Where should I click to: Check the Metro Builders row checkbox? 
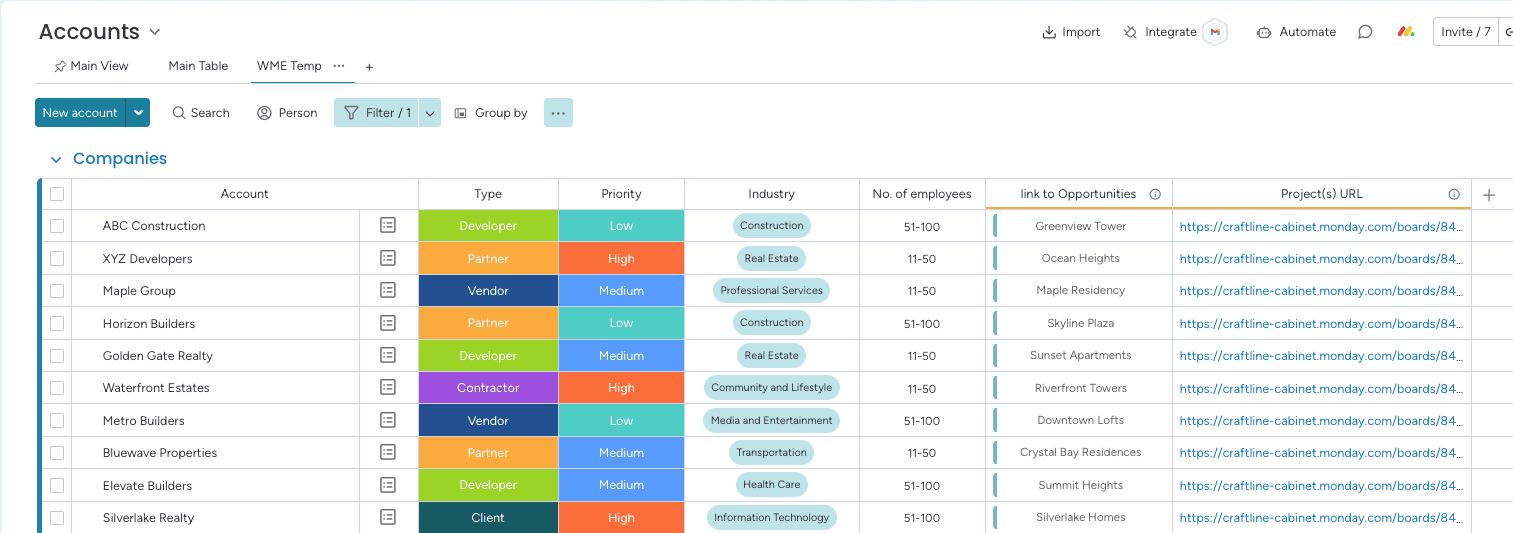[57, 420]
